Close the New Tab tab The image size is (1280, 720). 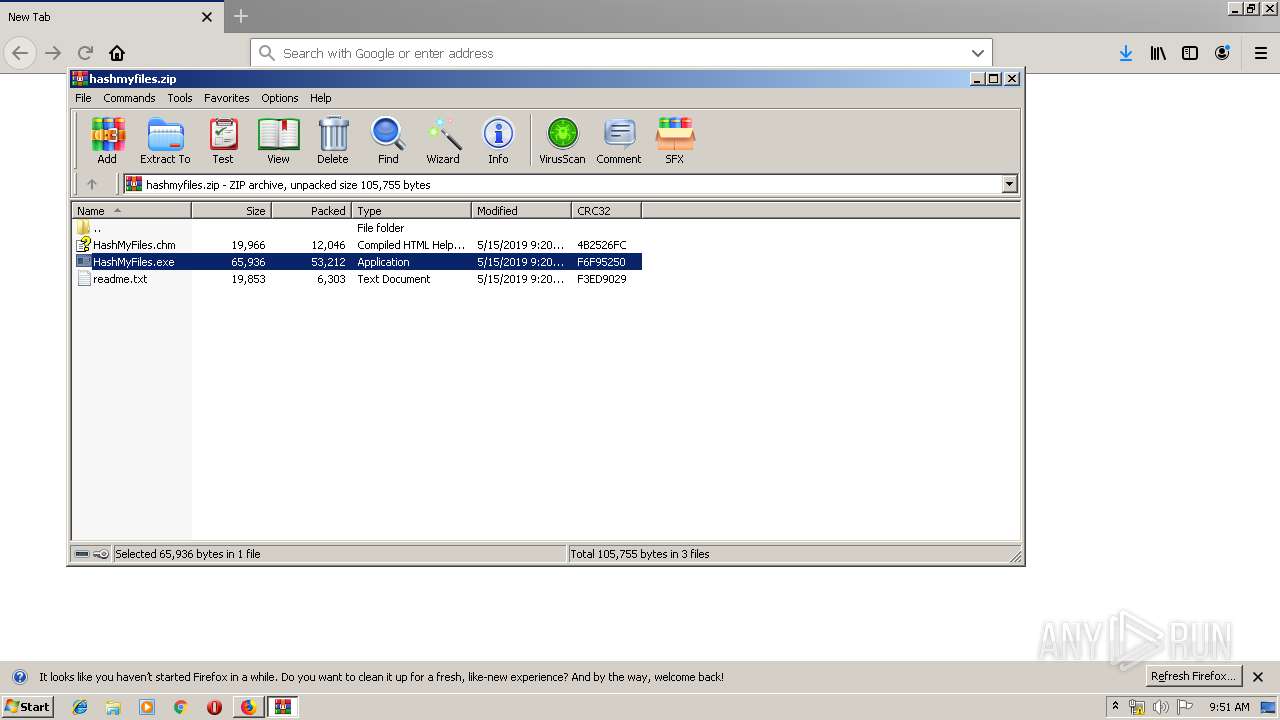[x=207, y=17]
